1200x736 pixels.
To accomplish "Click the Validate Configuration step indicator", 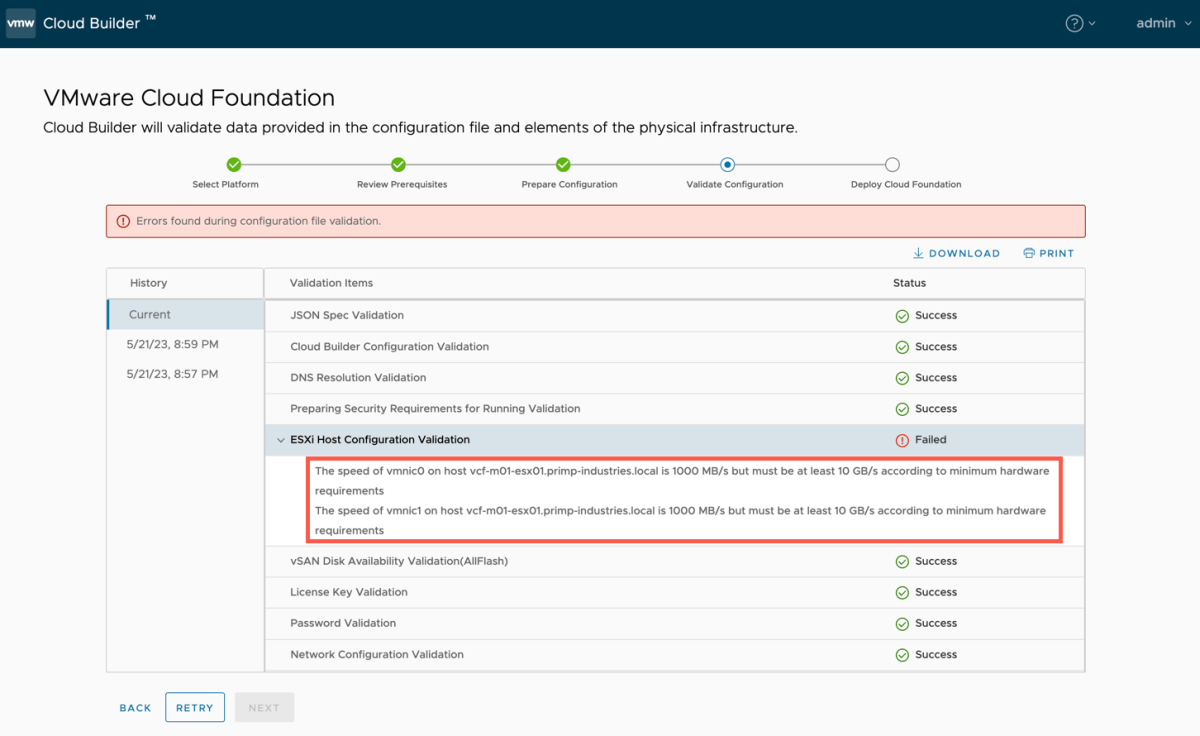I will click(x=728, y=165).
